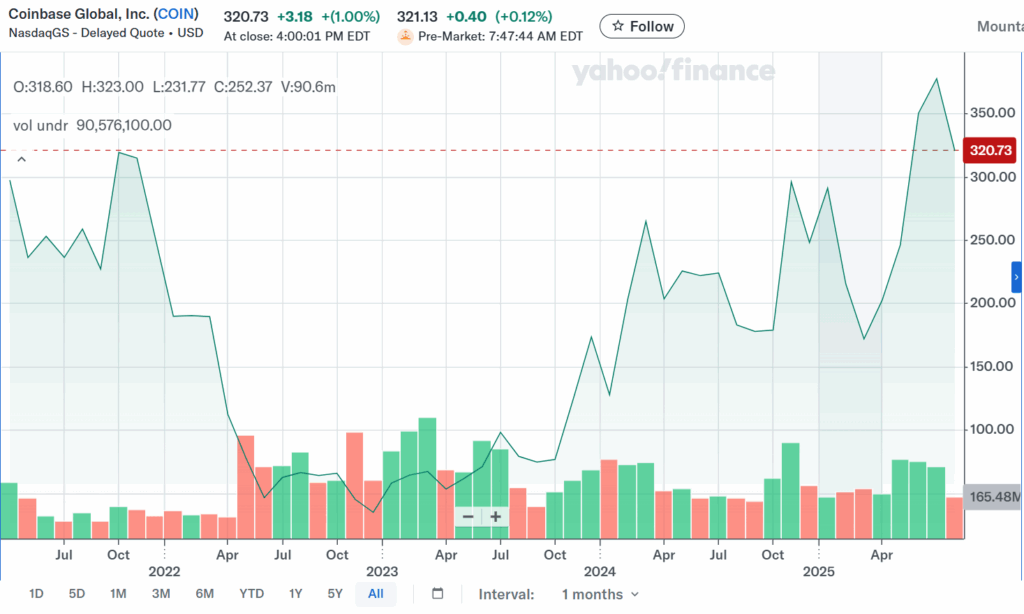Click the 2023 year axis label
1024x614 pixels.
(382, 572)
